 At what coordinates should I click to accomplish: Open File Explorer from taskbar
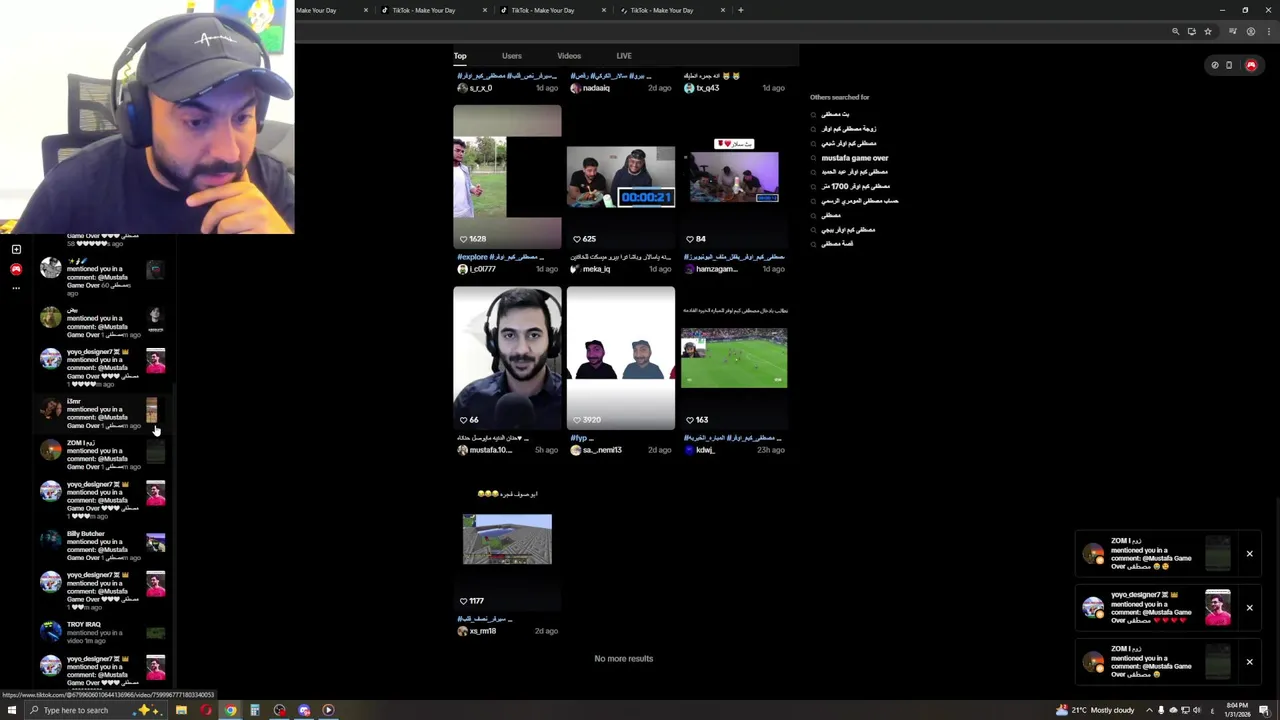(181, 710)
